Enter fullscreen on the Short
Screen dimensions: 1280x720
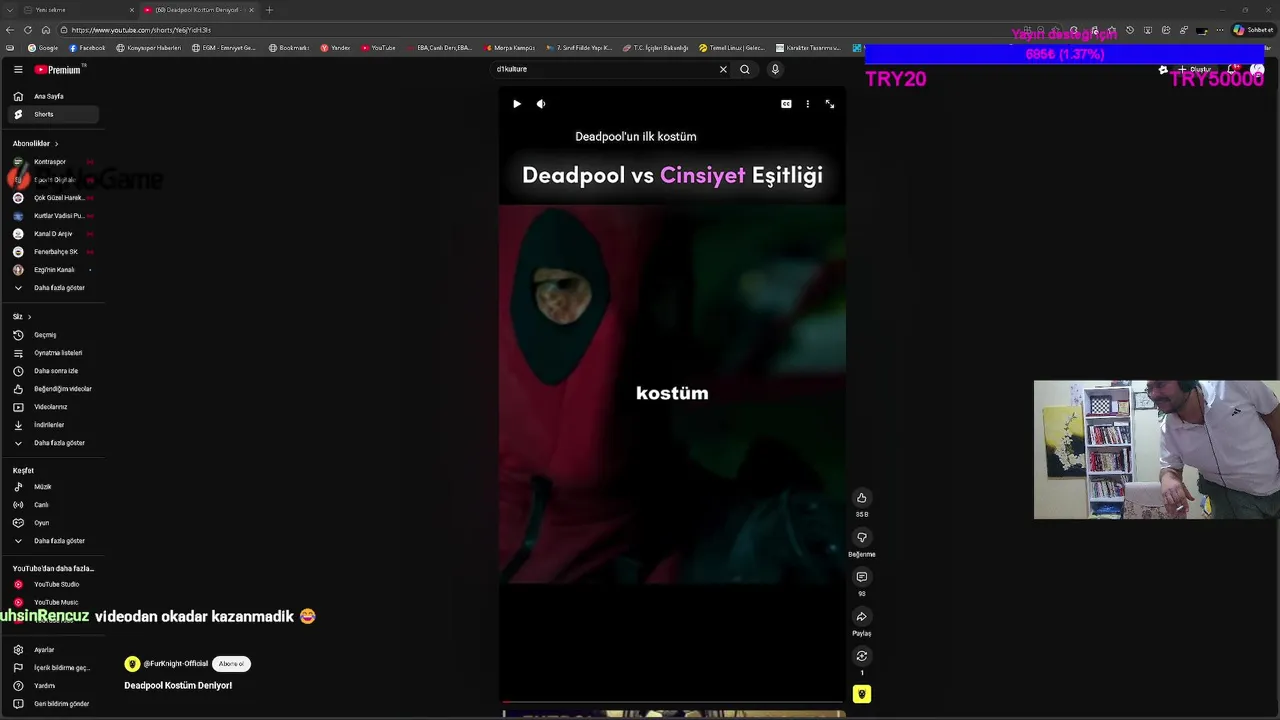(x=830, y=104)
